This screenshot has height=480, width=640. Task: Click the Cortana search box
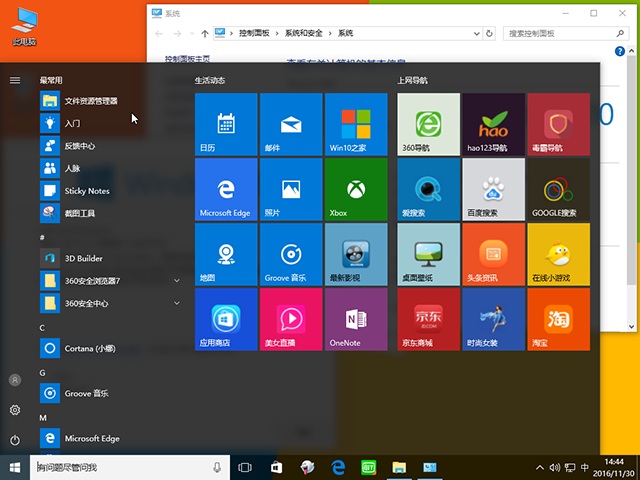(x=120, y=467)
